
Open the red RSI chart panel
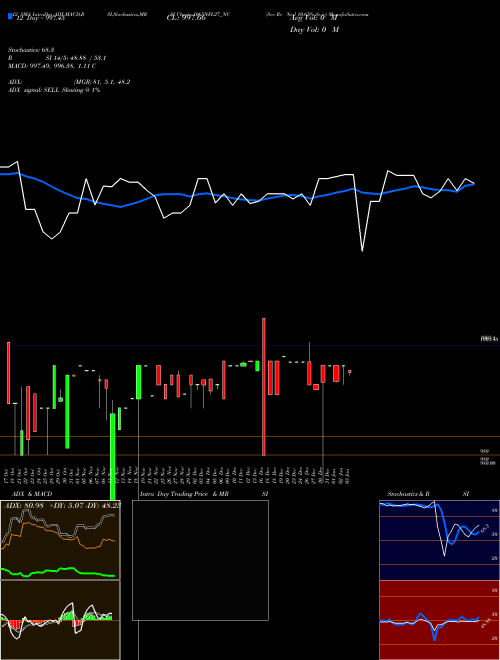(439, 620)
